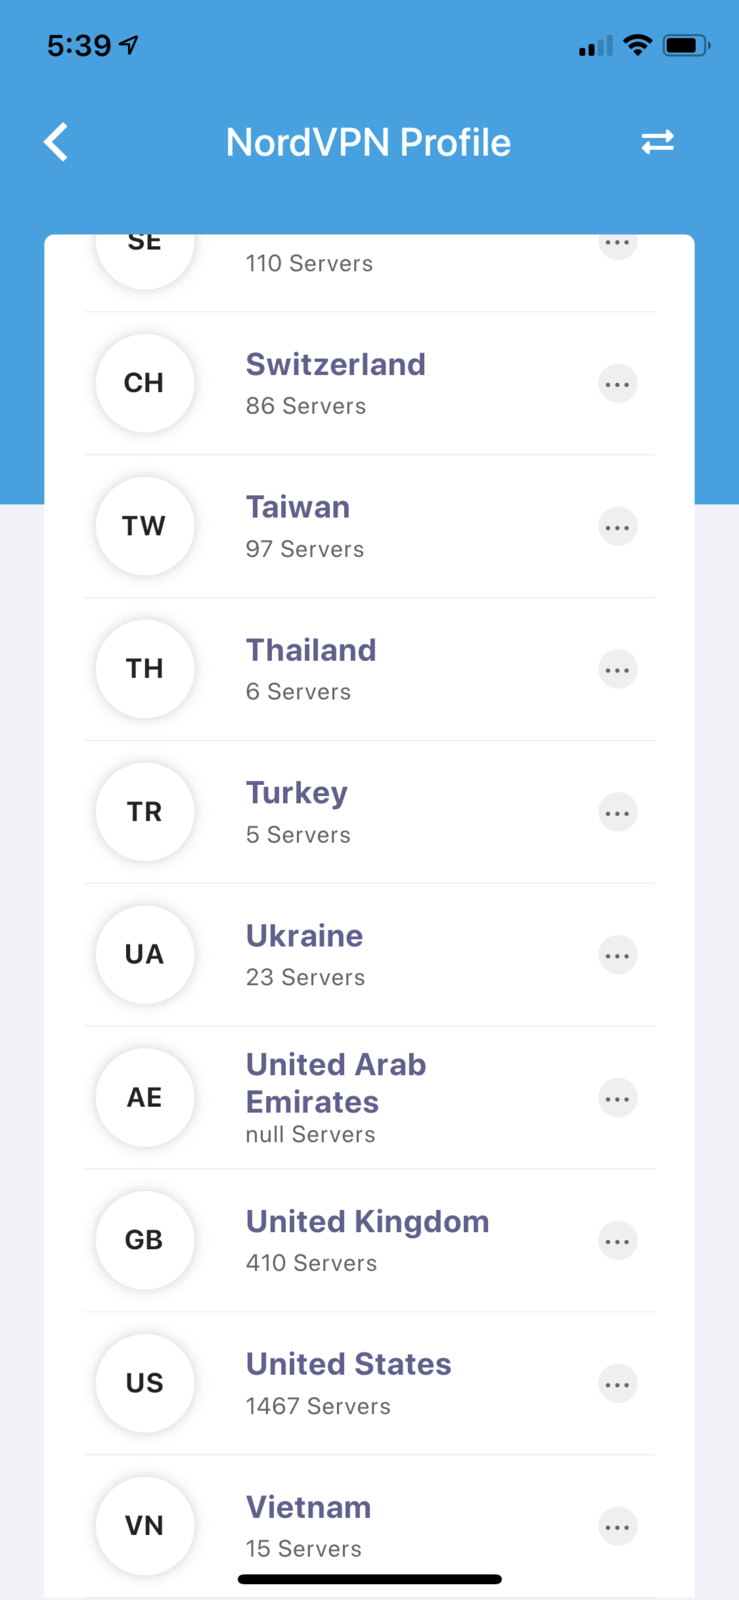Viewport: 739px width, 1600px height.
Task: Open more options for Vietnam
Action: pyautogui.click(x=617, y=1527)
